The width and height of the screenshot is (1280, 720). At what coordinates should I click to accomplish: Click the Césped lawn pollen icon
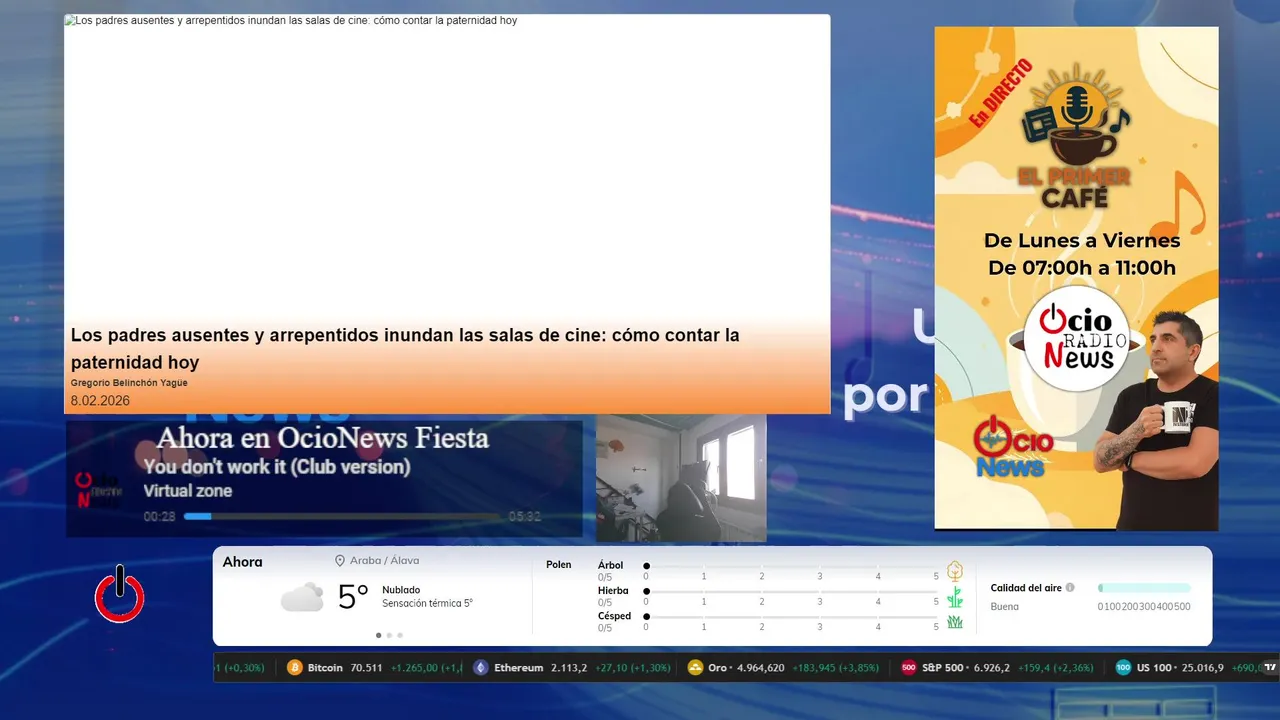click(x=955, y=622)
